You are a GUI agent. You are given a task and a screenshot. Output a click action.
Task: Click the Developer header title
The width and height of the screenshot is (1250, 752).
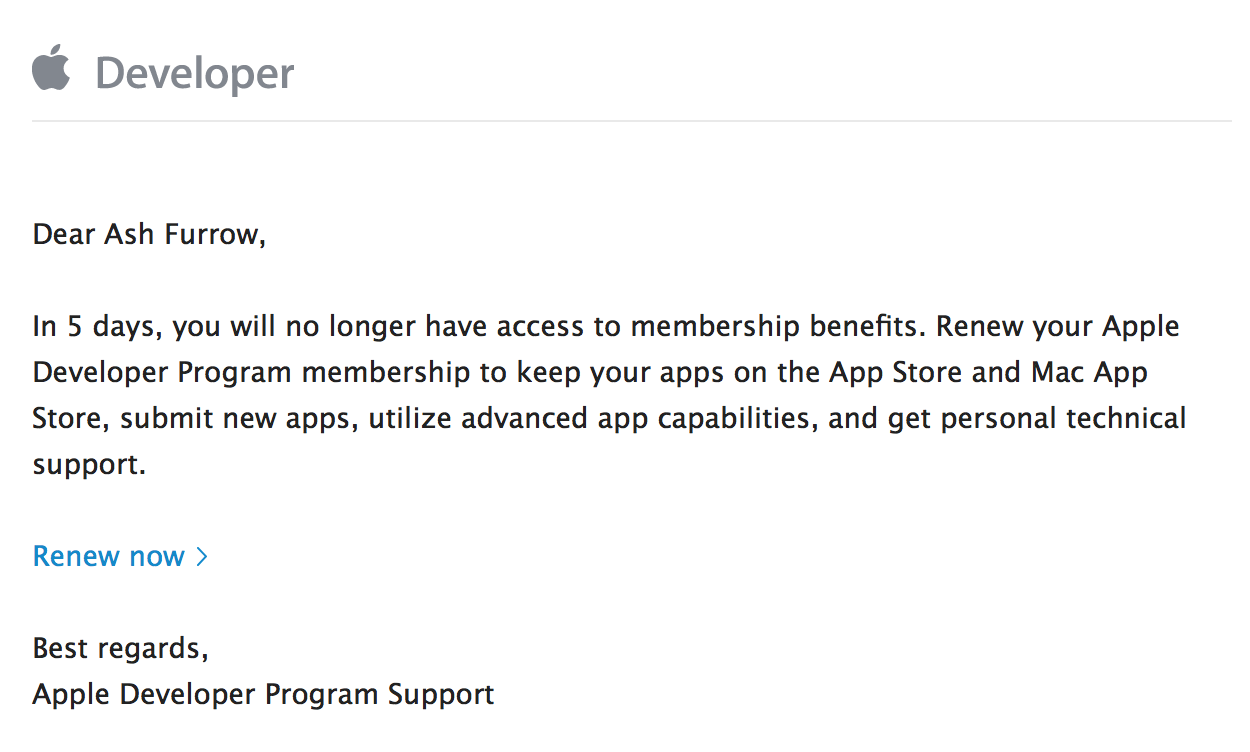pyautogui.click(x=194, y=74)
